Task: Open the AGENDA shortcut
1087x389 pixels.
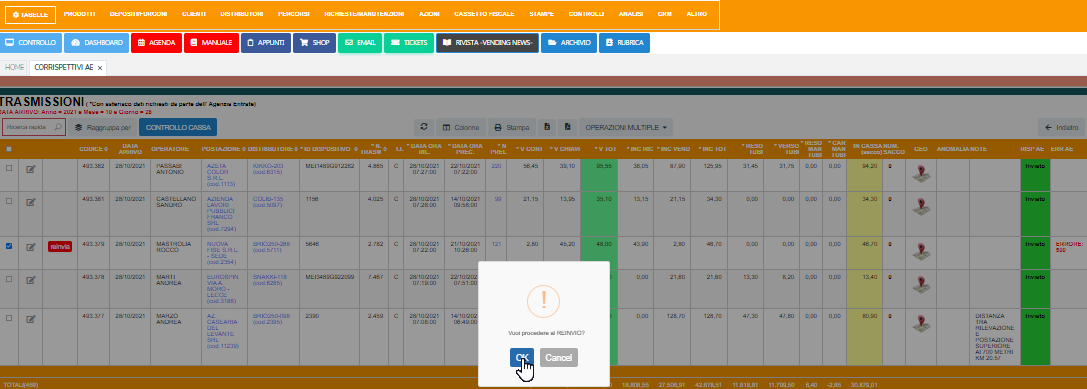Action: [157, 43]
